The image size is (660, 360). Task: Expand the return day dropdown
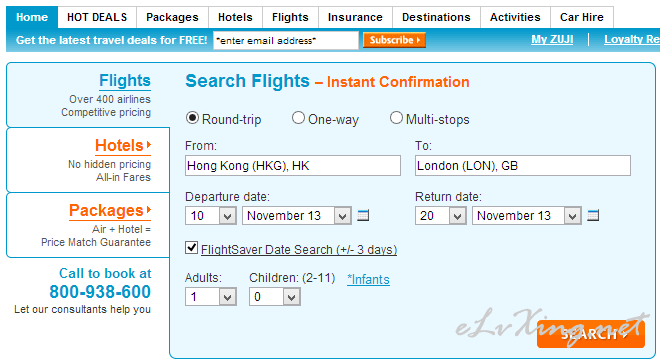click(x=441, y=216)
